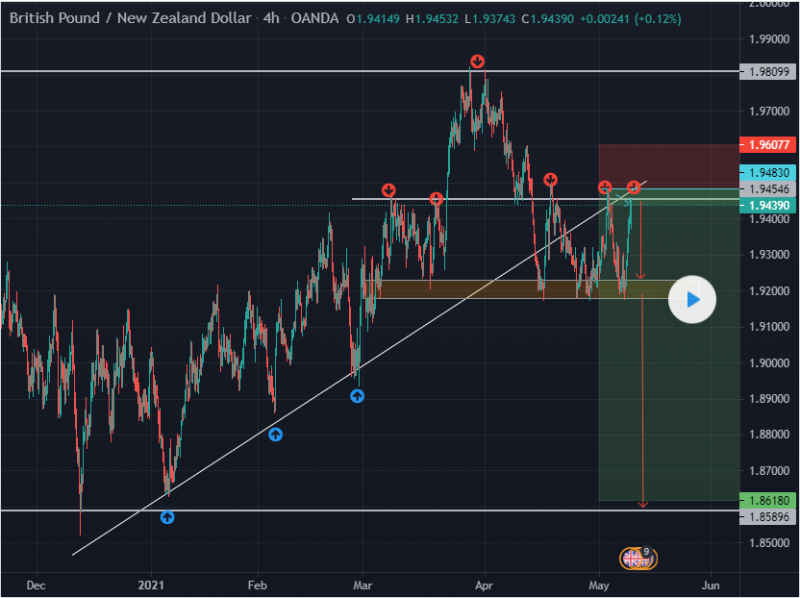Click the red arrow marker in mid-April
This screenshot has height=598, width=800.
click(550, 180)
